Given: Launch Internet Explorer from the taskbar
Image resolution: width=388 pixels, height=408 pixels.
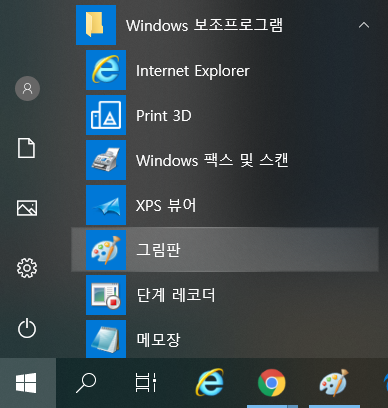Looking at the screenshot, I should 209,382.
